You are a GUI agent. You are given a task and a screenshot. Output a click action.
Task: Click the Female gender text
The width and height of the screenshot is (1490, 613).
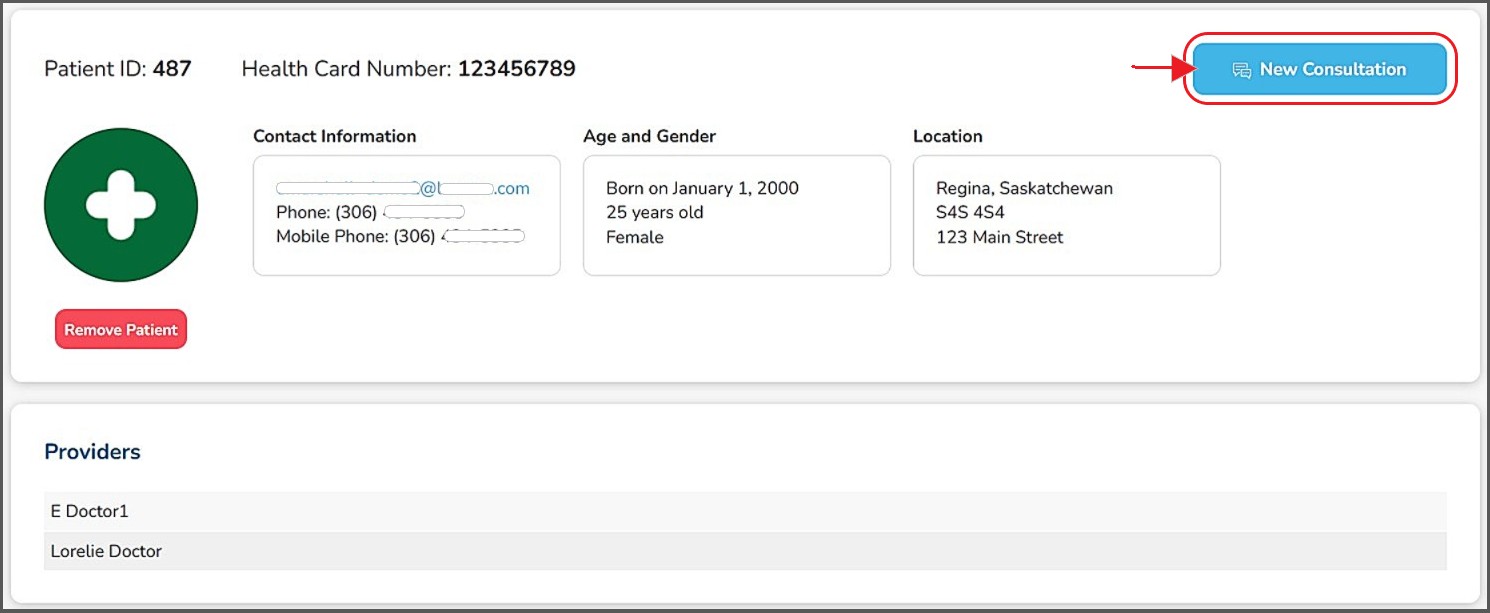(x=634, y=237)
